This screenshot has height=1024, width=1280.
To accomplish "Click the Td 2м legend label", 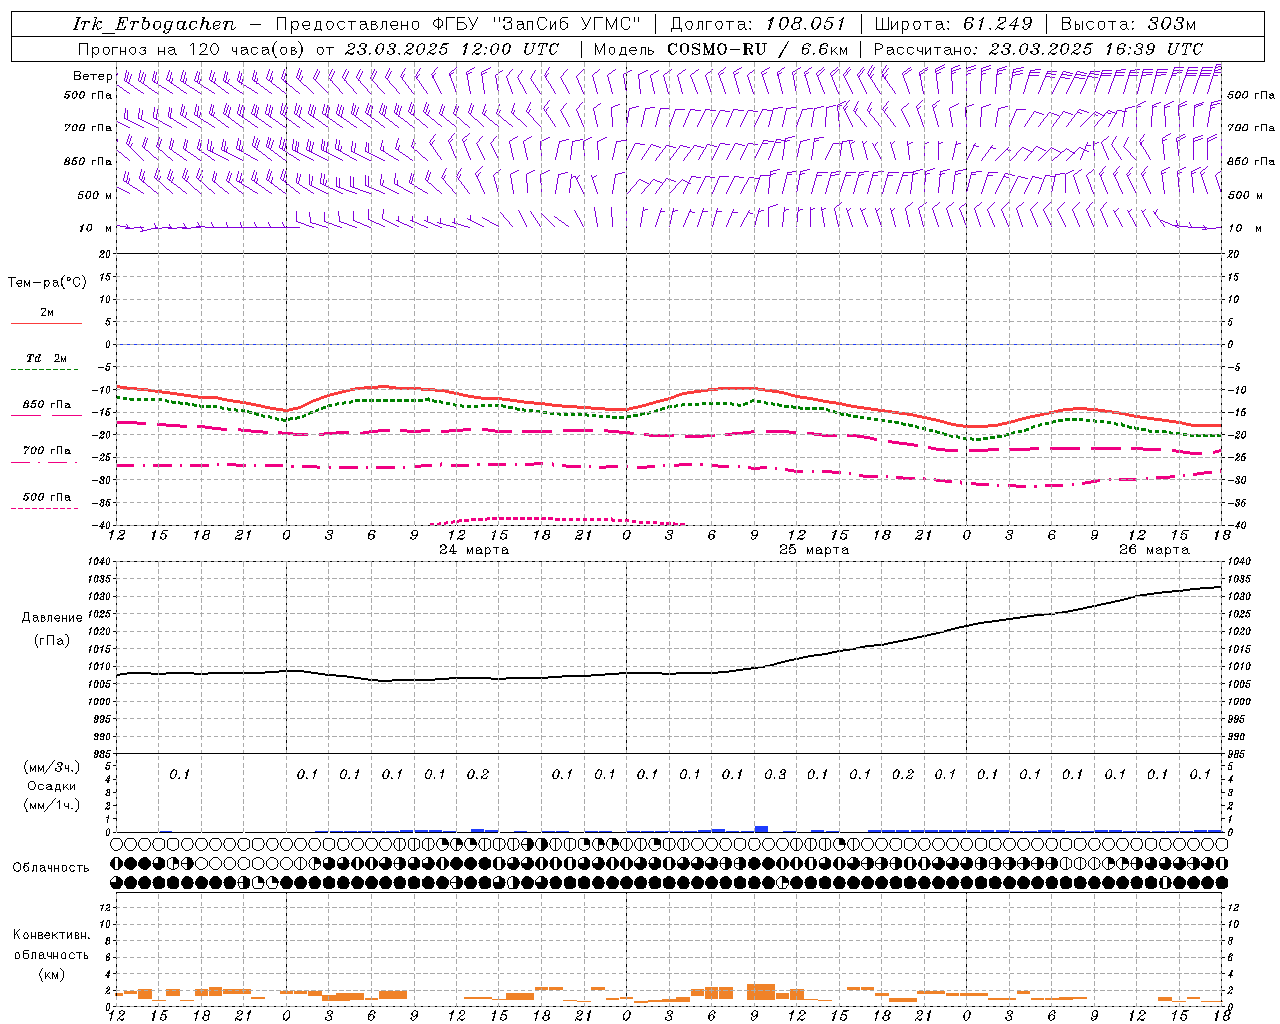I will 47,358.
